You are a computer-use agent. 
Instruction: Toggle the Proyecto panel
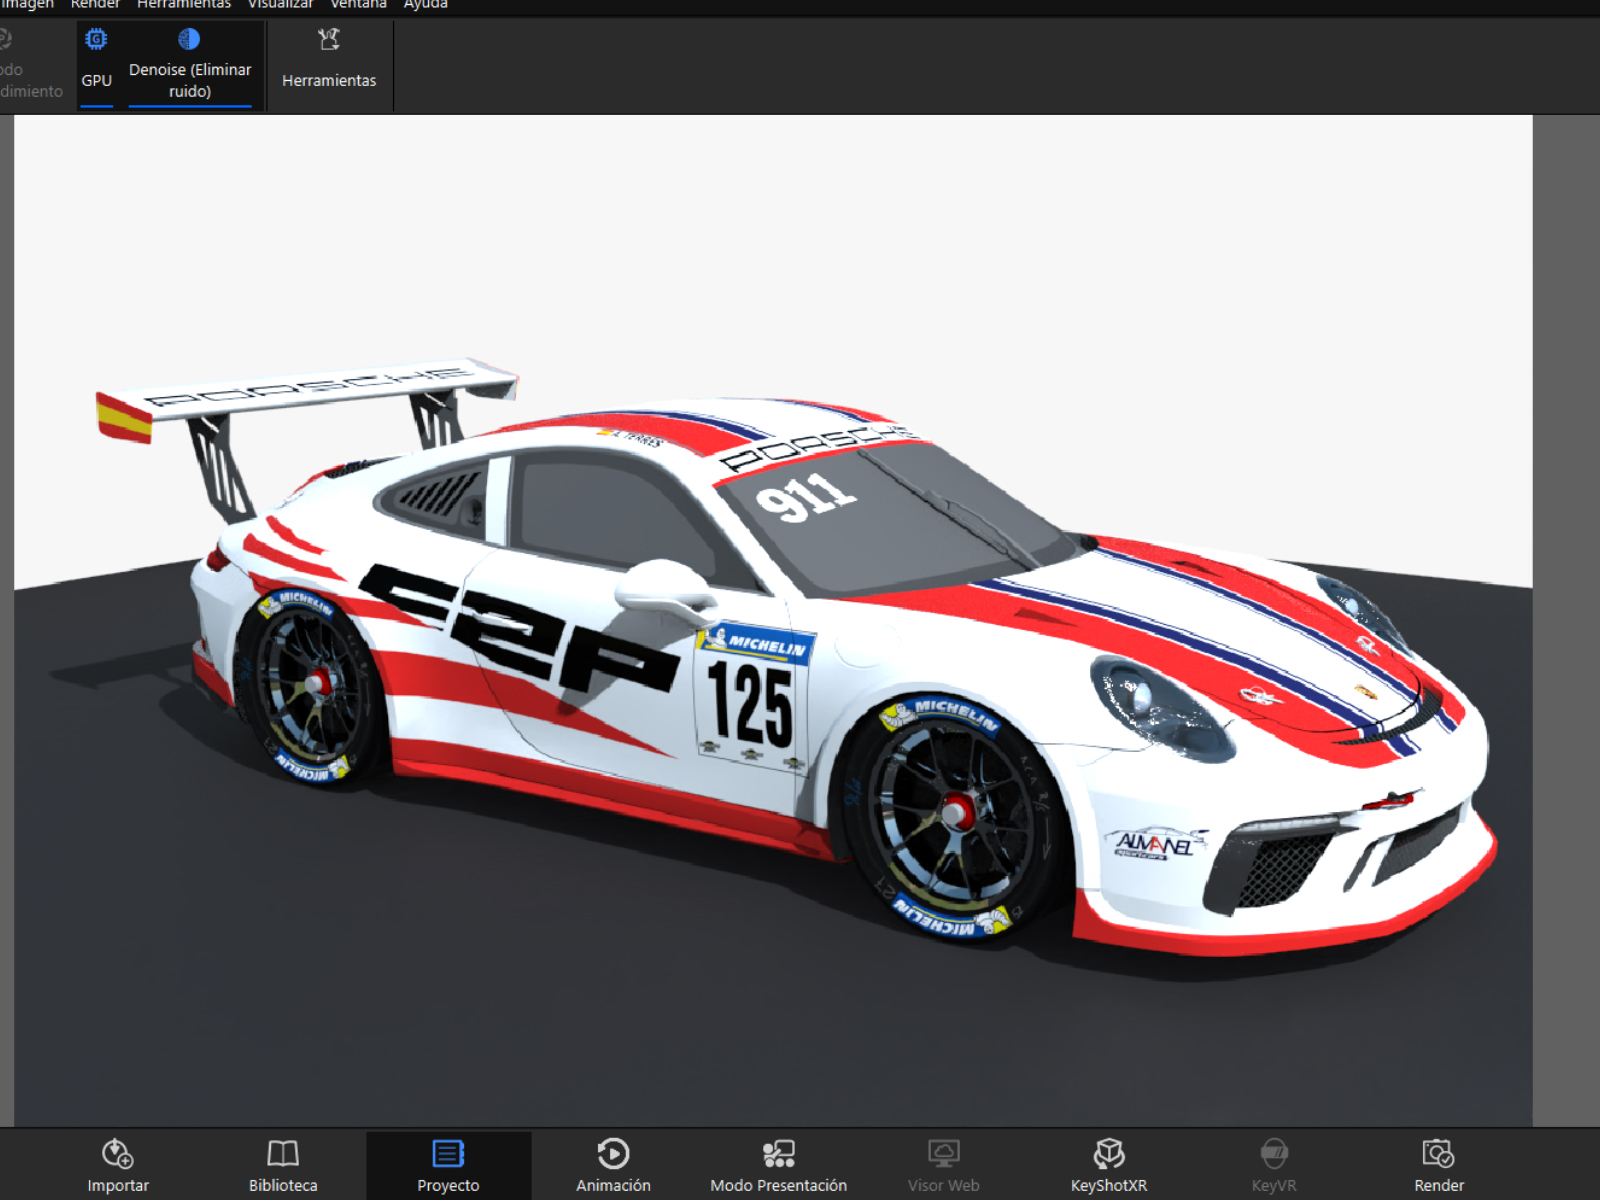pyautogui.click(x=448, y=1165)
